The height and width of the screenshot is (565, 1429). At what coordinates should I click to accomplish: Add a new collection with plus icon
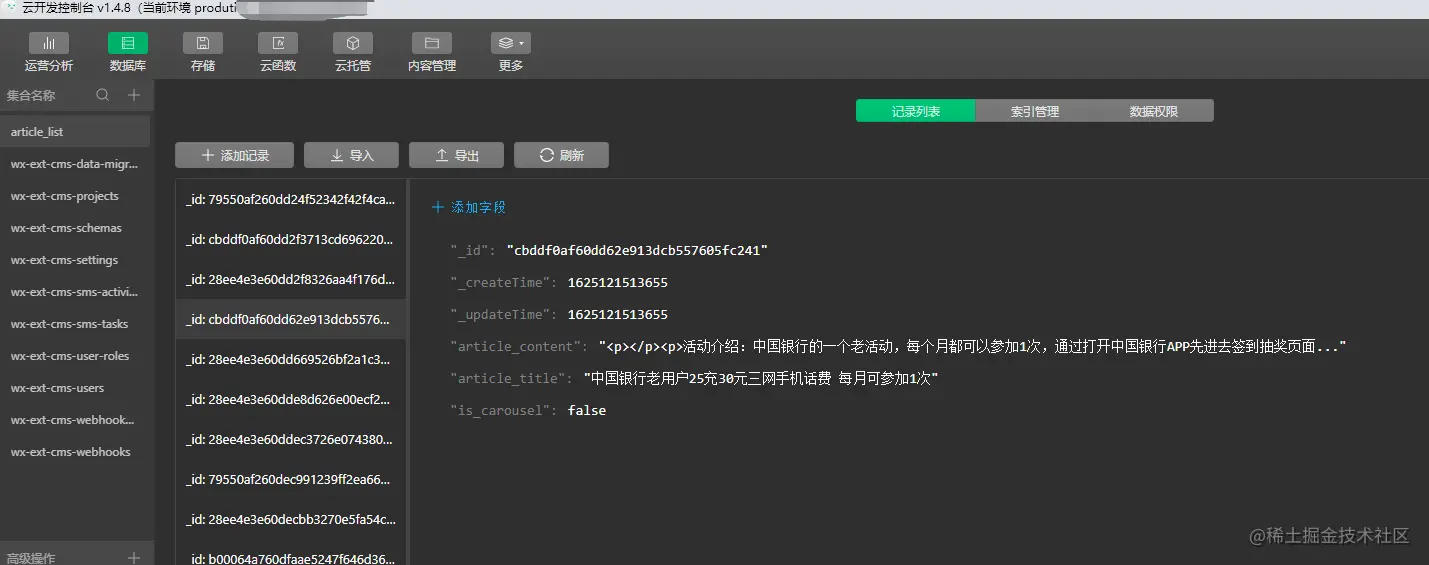point(134,95)
